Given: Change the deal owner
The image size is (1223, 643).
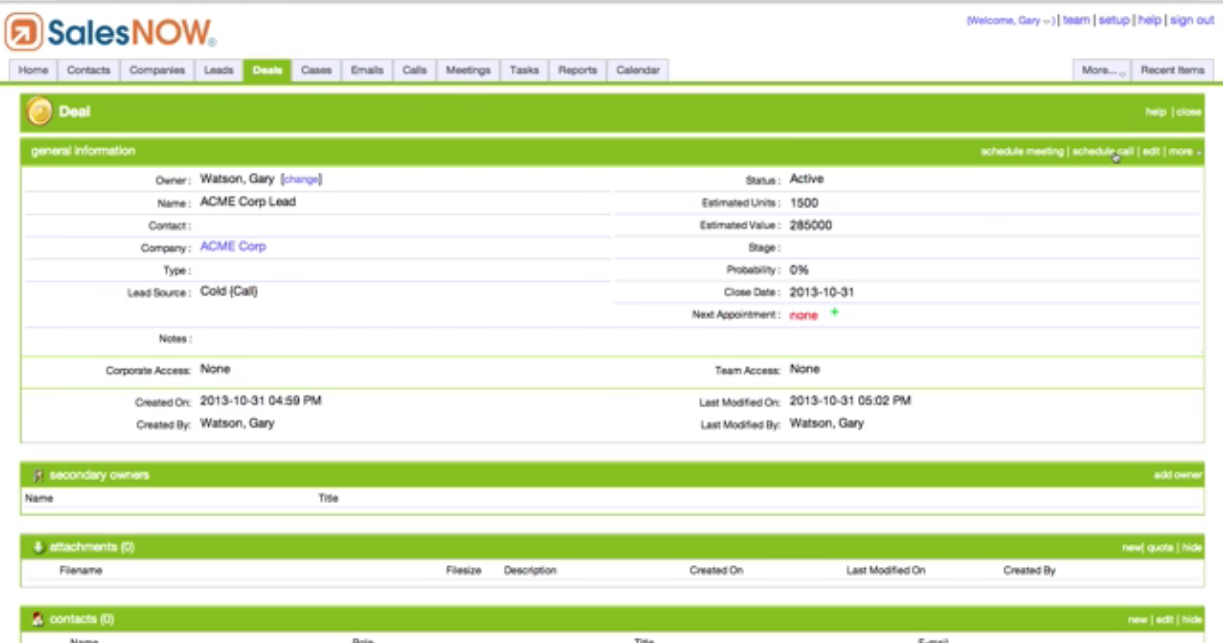Looking at the screenshot, I should [301, 179].
